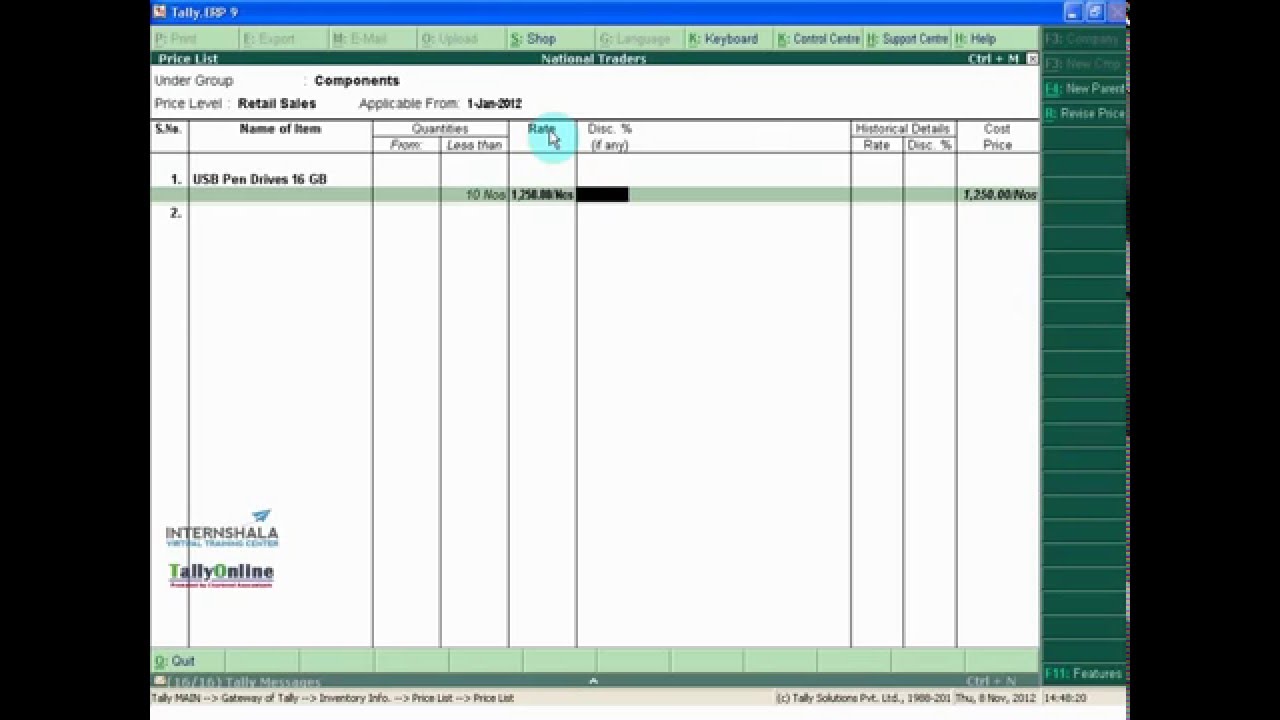Click the cost price 1,250.00/Nos value
This screenshot has height=720, width=1280.
(999, 195)
